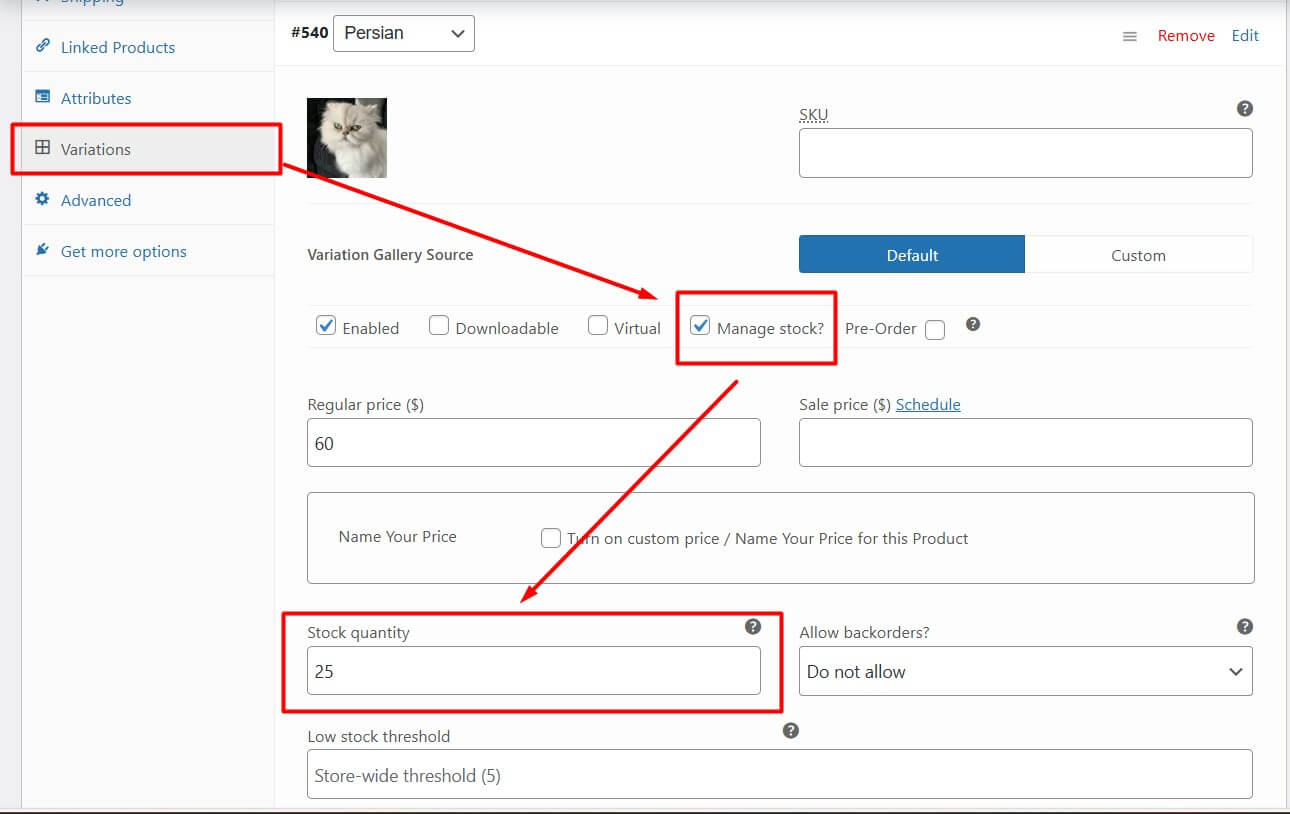Image resolution: width=1290 pixels, height=814 pixels.
Task: Expand the Allow backorders dropdown
Action: pyautogui.click(x=1025, y=672)
